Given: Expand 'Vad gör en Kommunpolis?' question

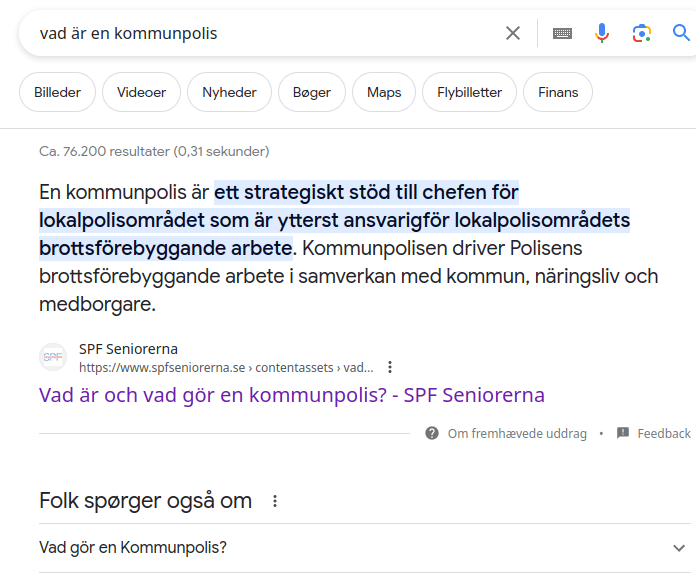Looking at the screenshot, I should [x=680, y=548].
